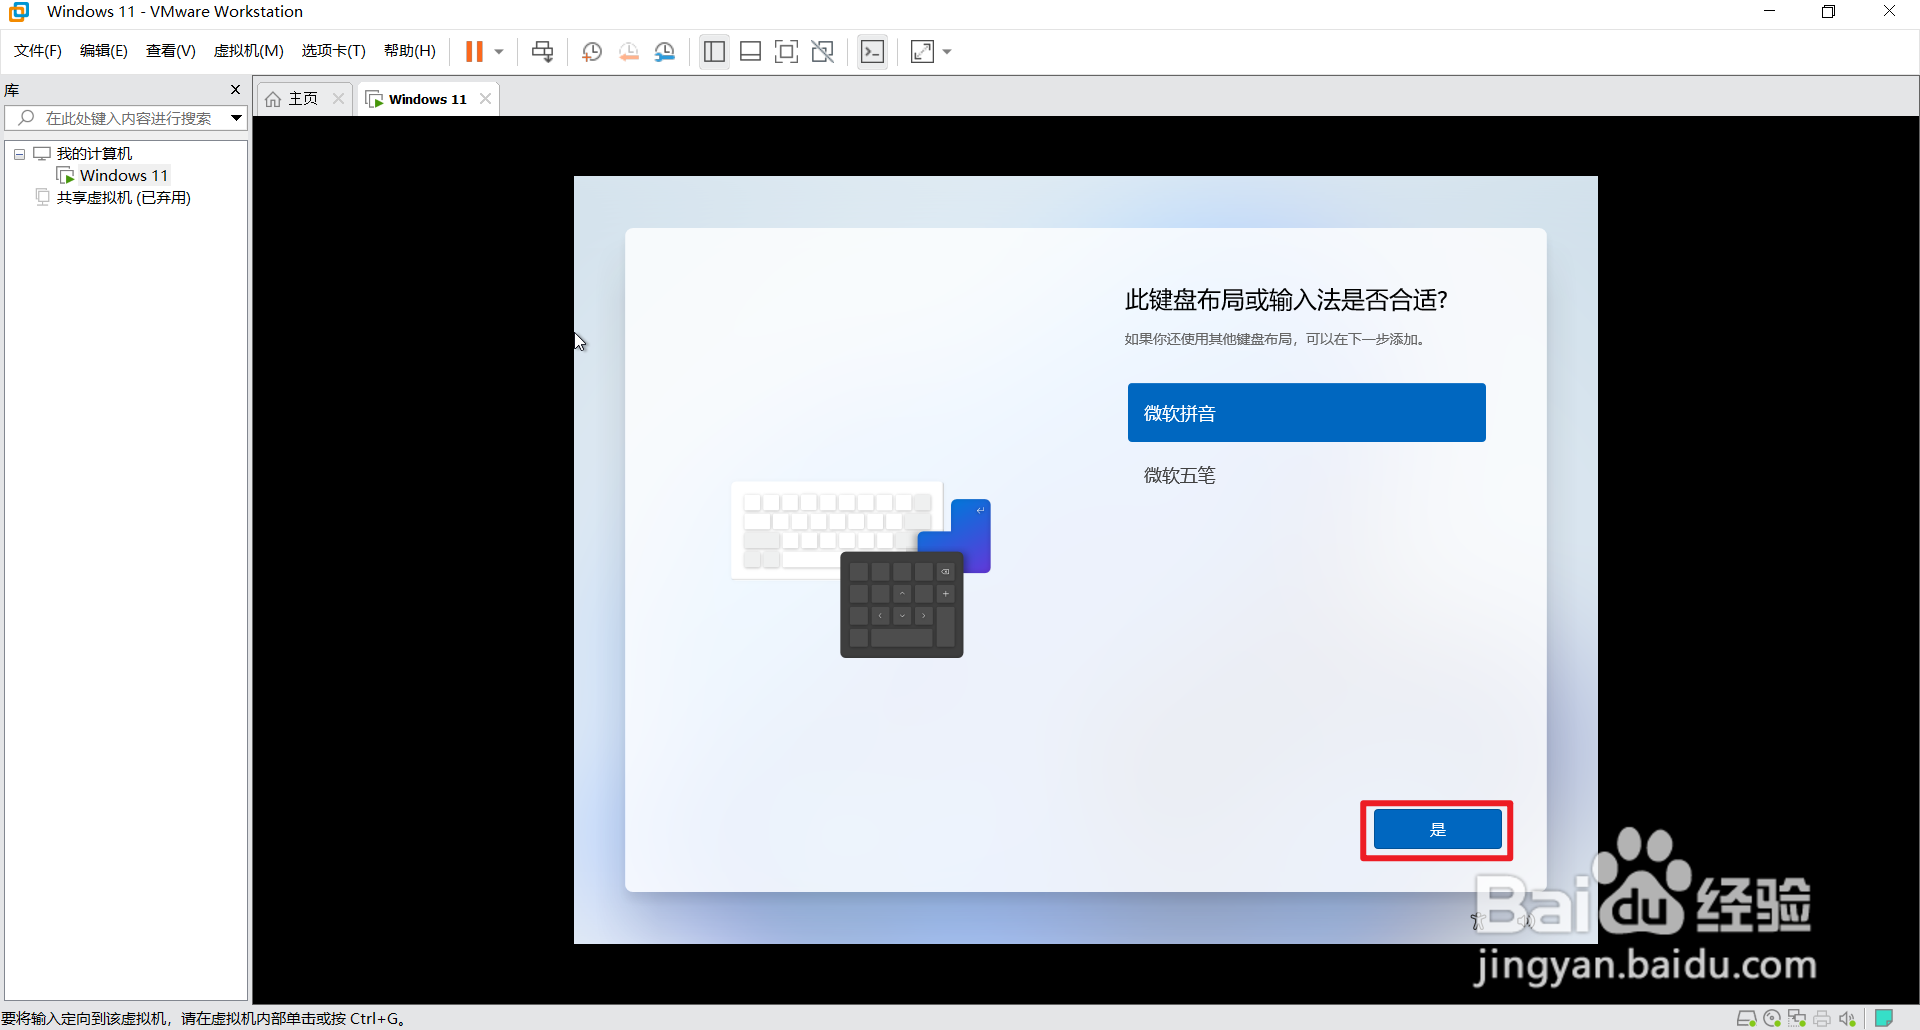Open the library search filter dropdown
1920x1030 pixels.
237,118
